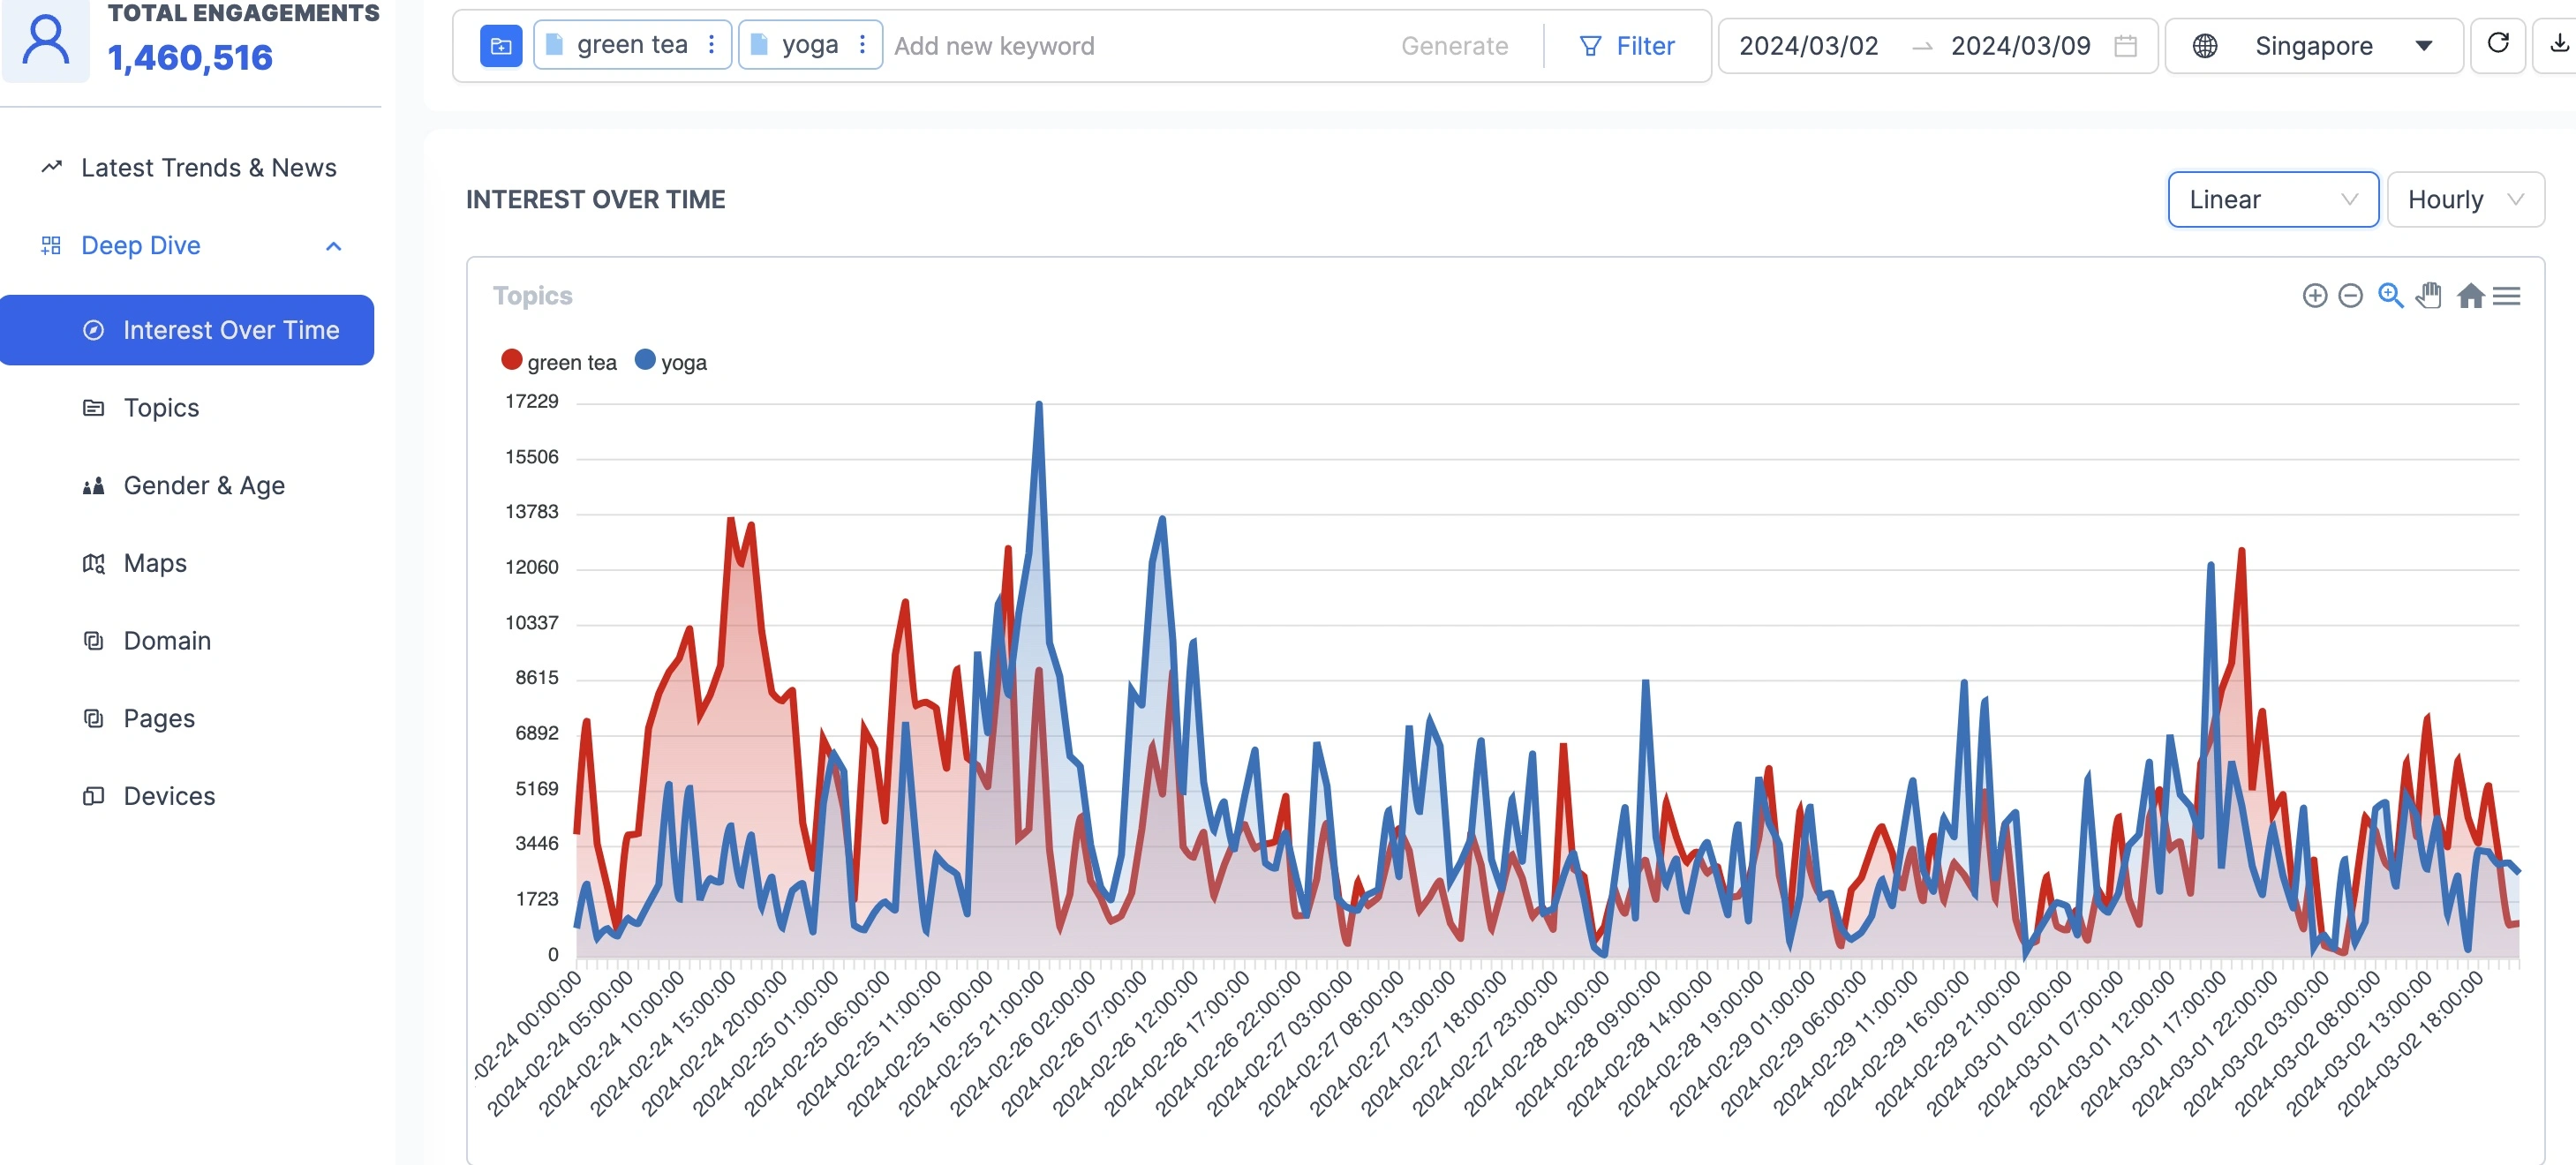Open the Linear scale dropdown
Viewport: 2576px width, 1165px height.
pyautogui.click(x=2273, y=199)
